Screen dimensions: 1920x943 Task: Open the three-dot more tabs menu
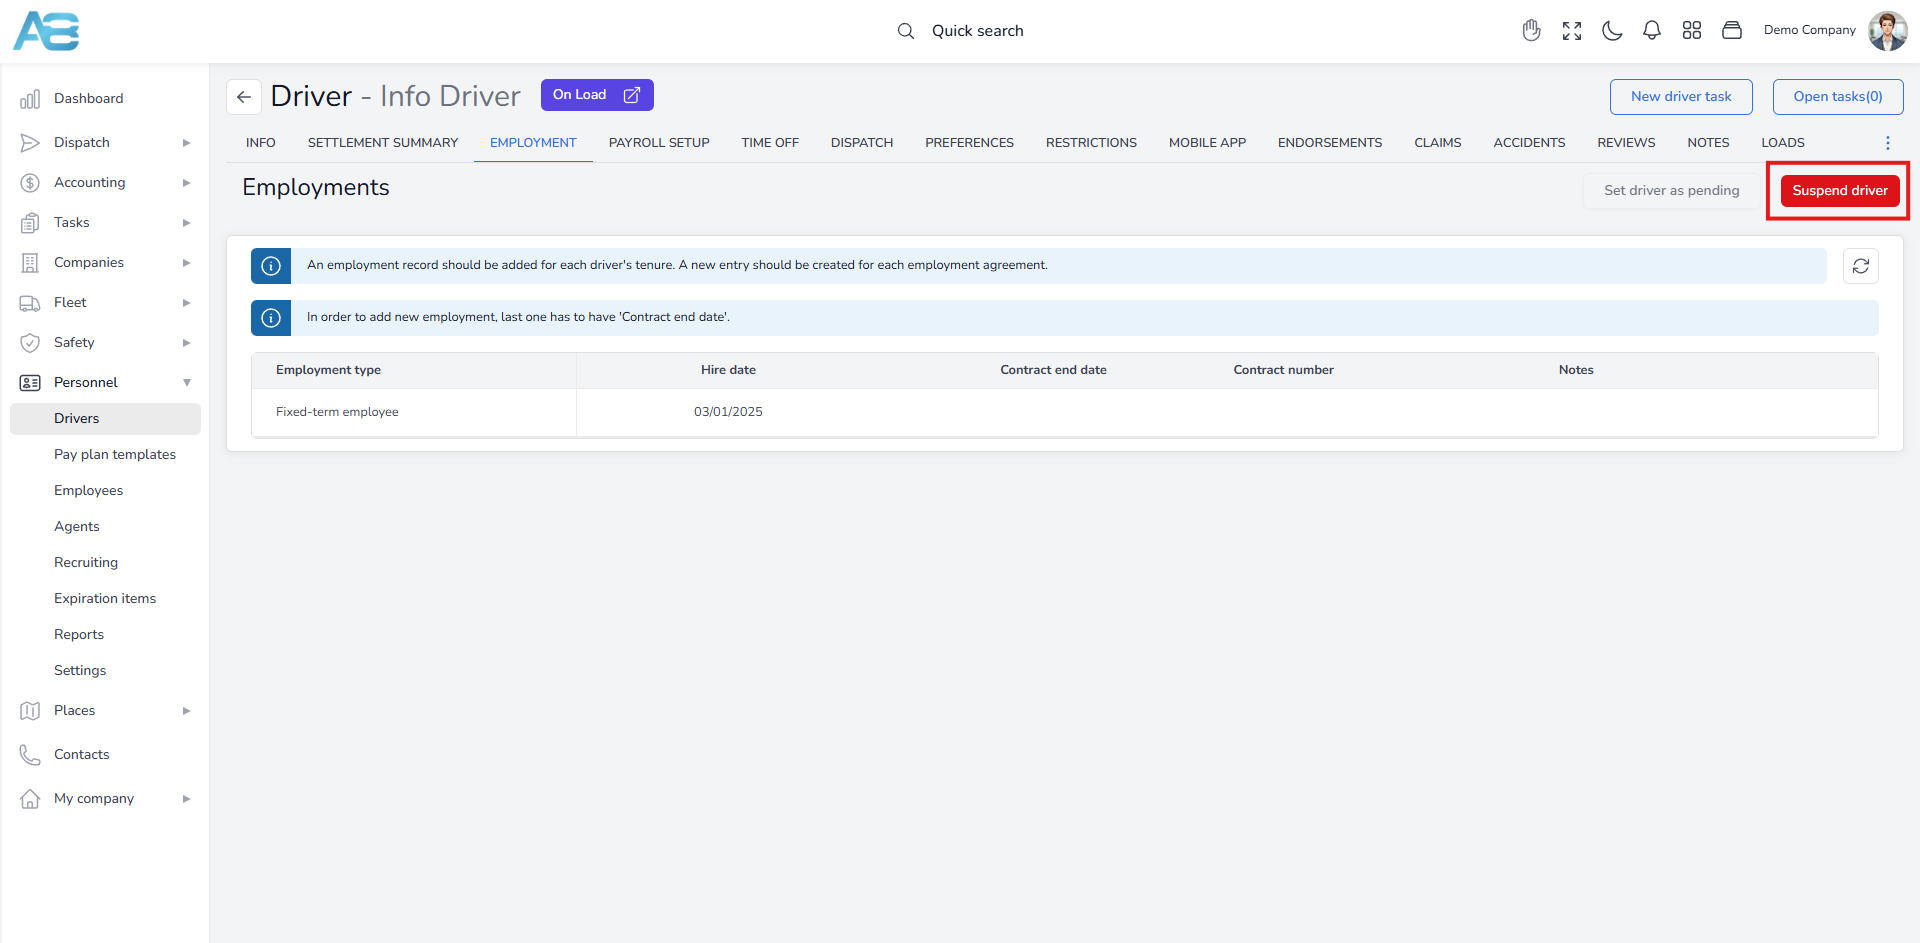[x=1887, y=143]
